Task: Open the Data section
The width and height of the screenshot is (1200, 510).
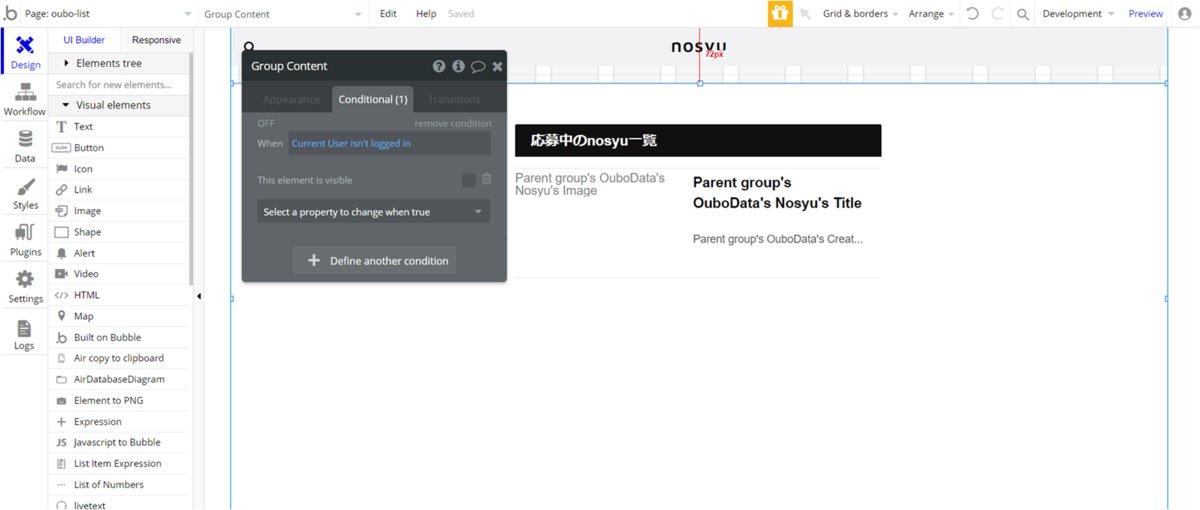Action: point(25,146)
